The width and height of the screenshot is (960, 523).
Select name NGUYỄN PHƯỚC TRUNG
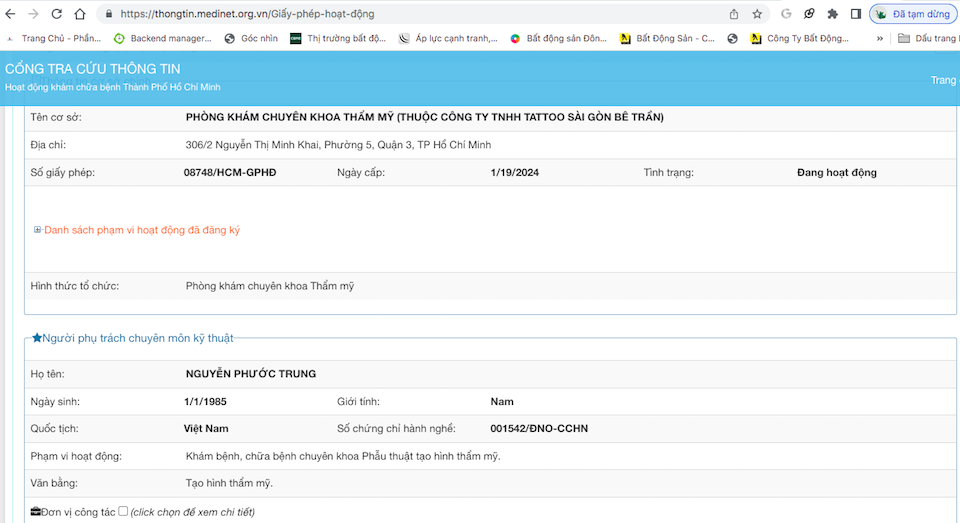click(x=251, y=374)
